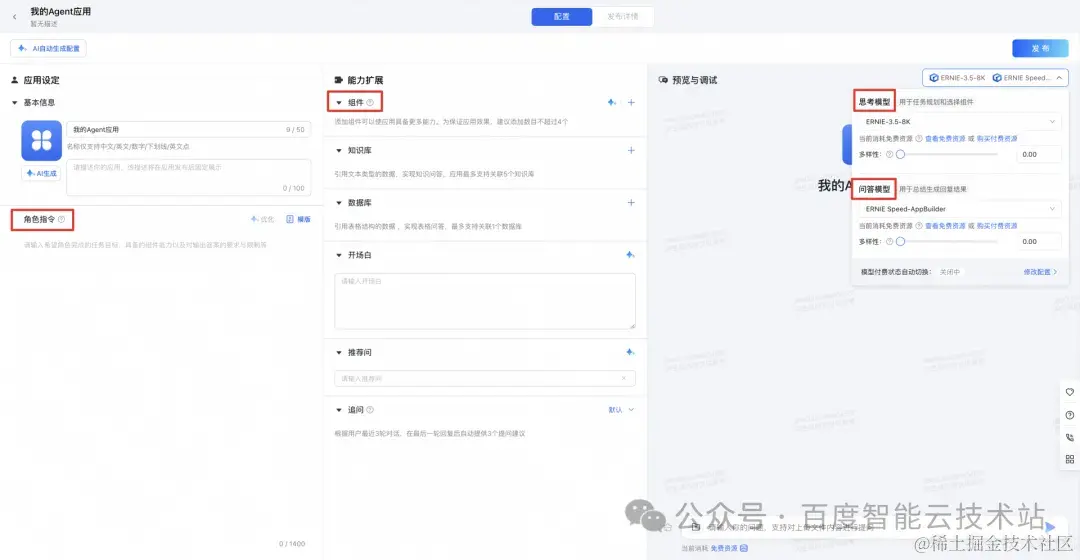
Task: Focus the 开场白 text area
Action: tap(485, 301)
